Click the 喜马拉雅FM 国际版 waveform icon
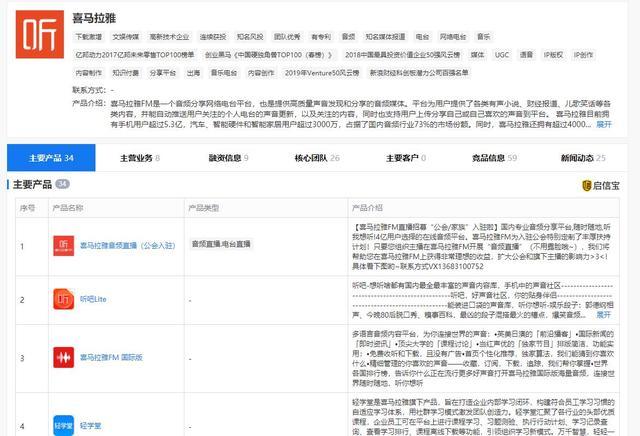This screenshot has width=640, height=436. coord(64,358)
